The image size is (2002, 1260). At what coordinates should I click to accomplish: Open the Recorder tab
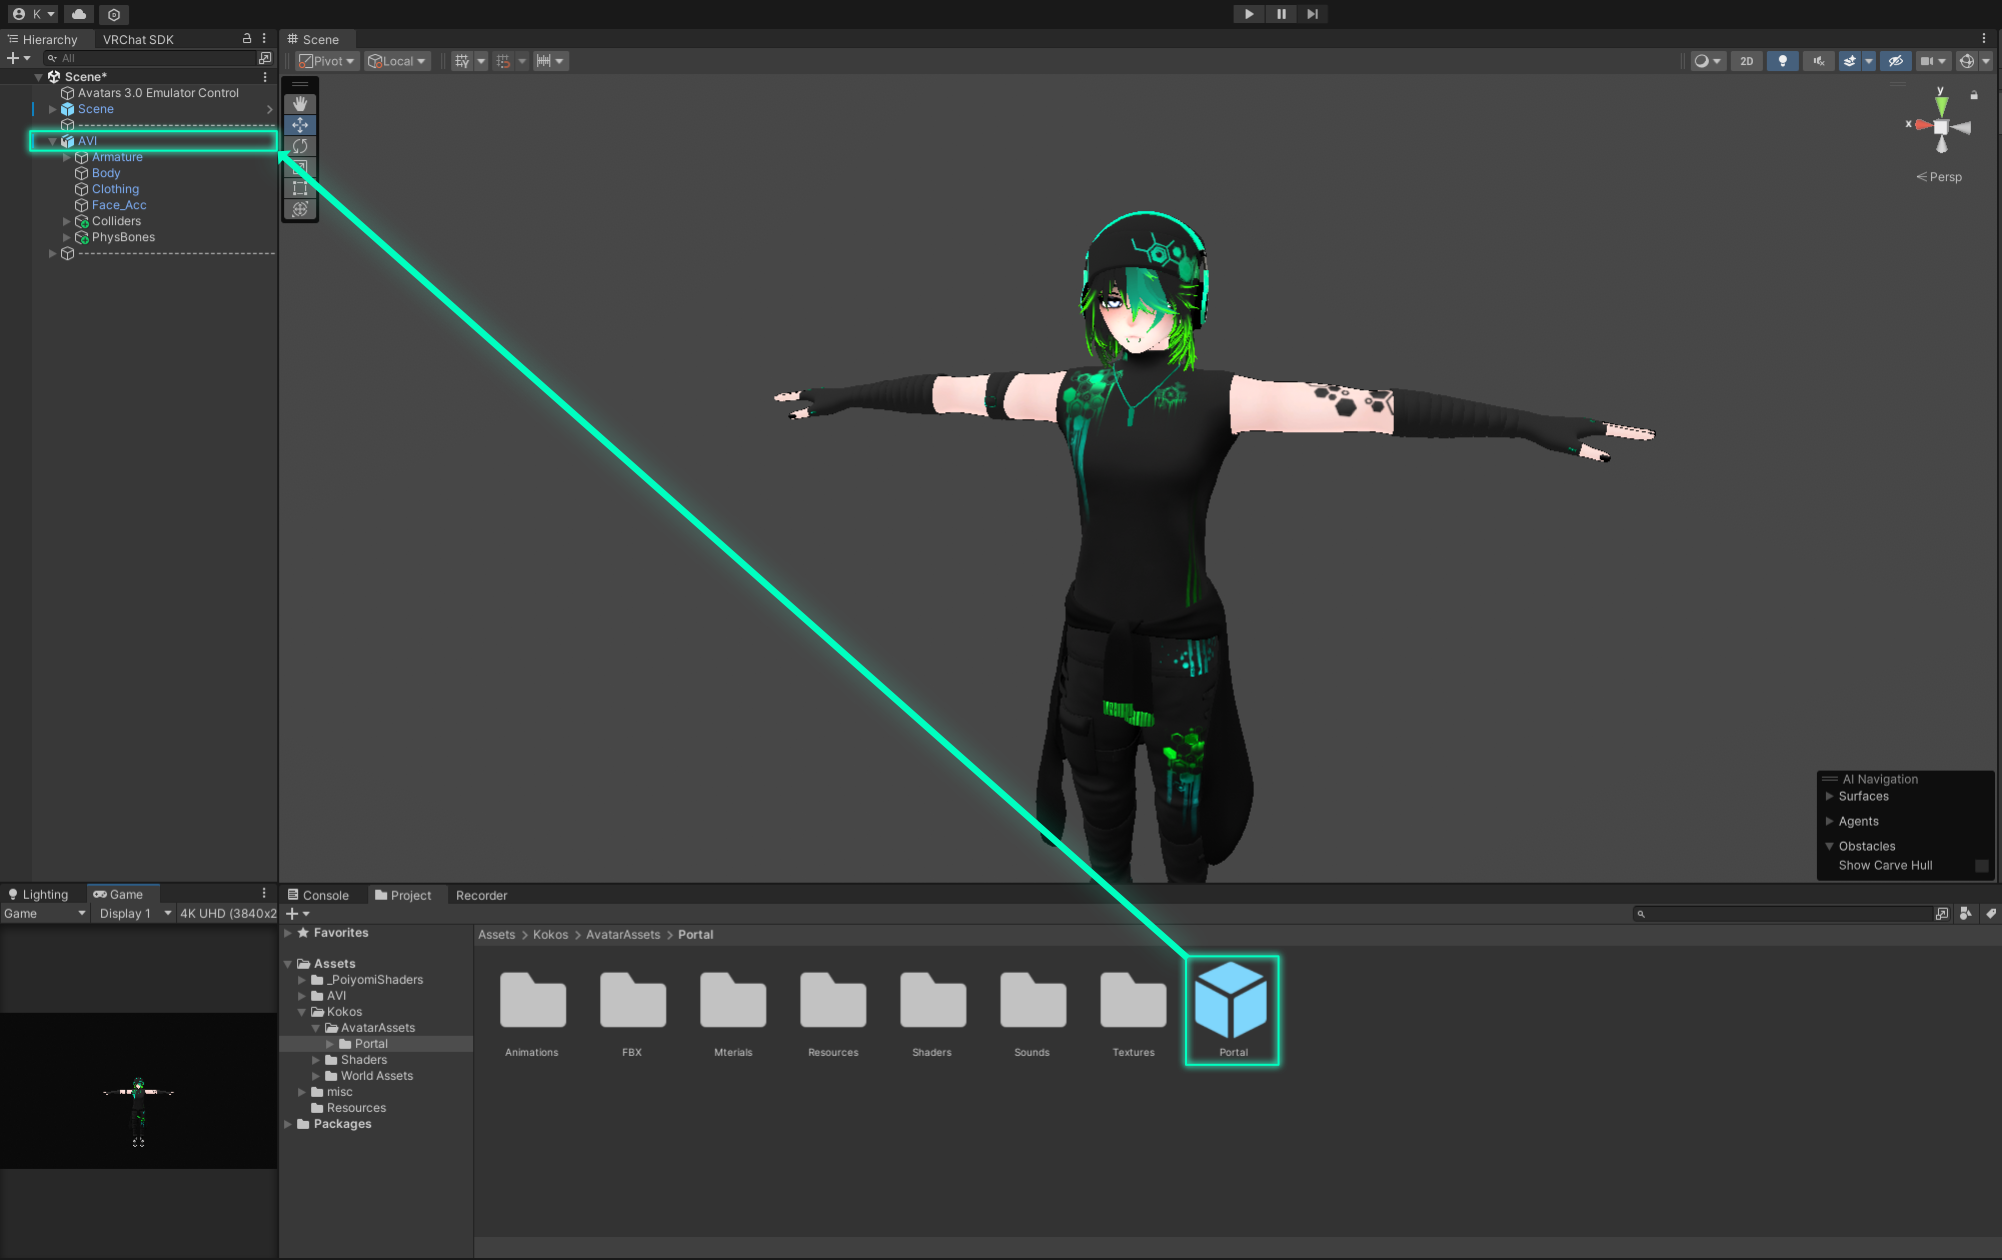(481, 895)
